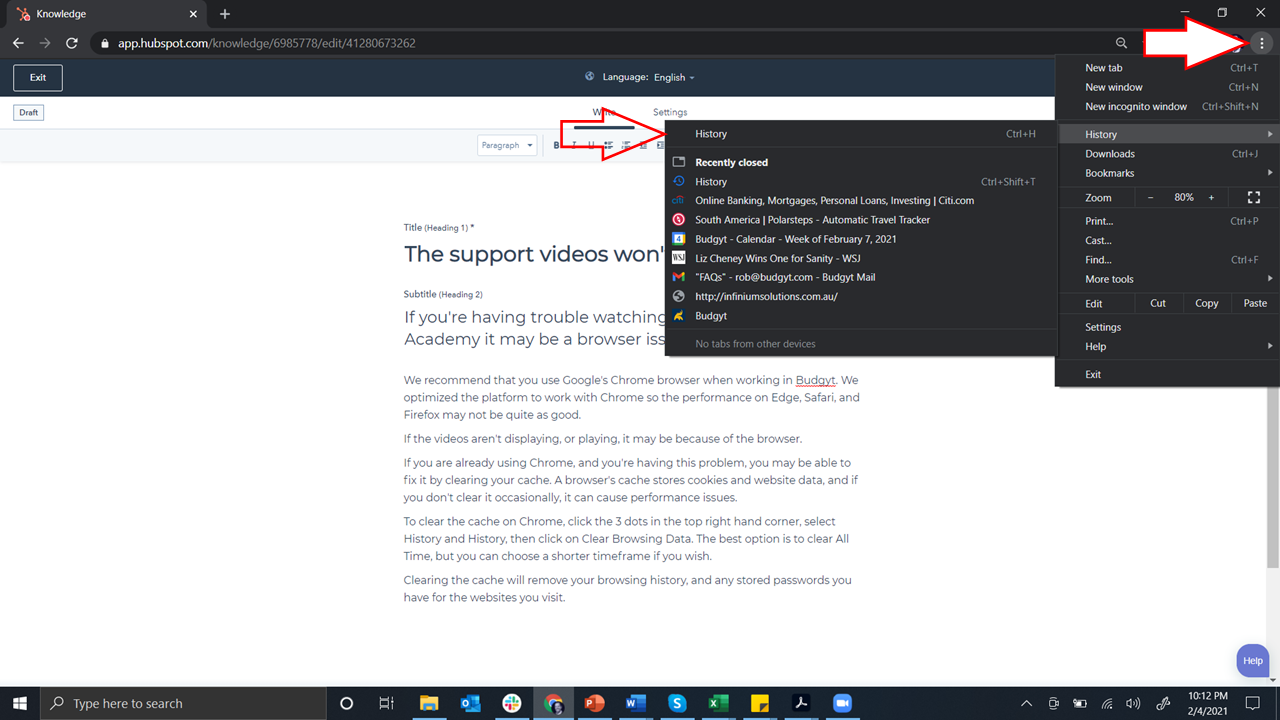
Task: Reopen the Citi.com Online Banking tab
Action: (x=860, y=200)
